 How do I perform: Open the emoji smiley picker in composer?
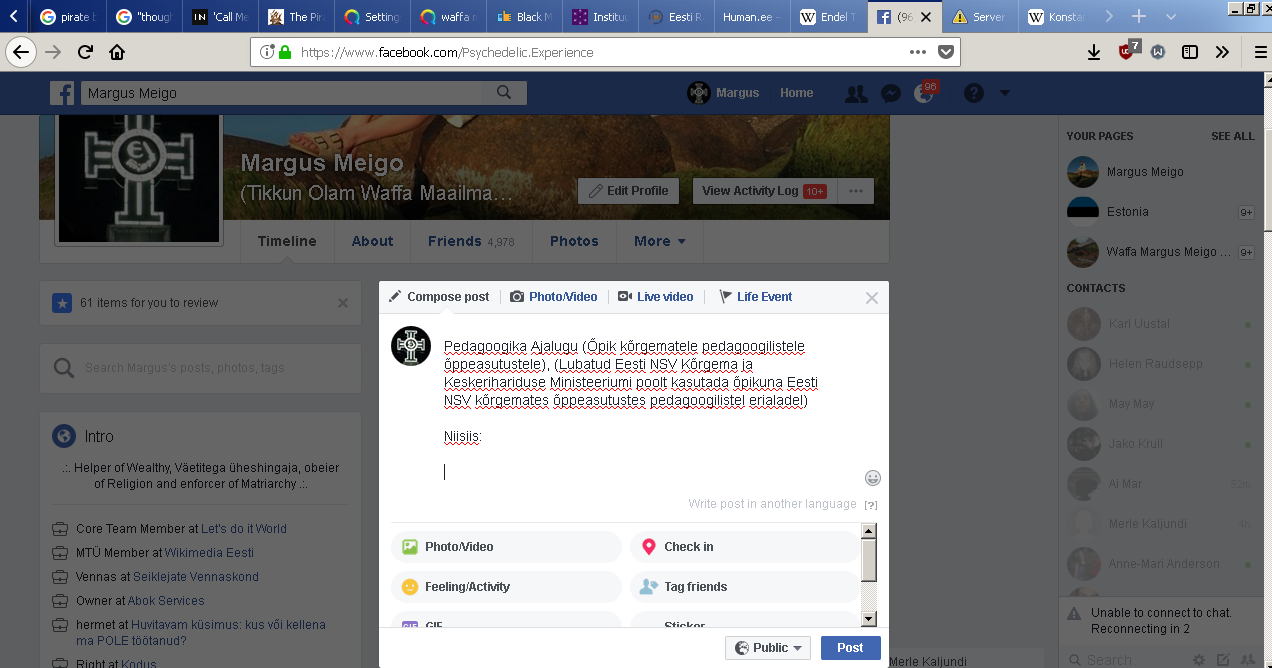(873, 478)
